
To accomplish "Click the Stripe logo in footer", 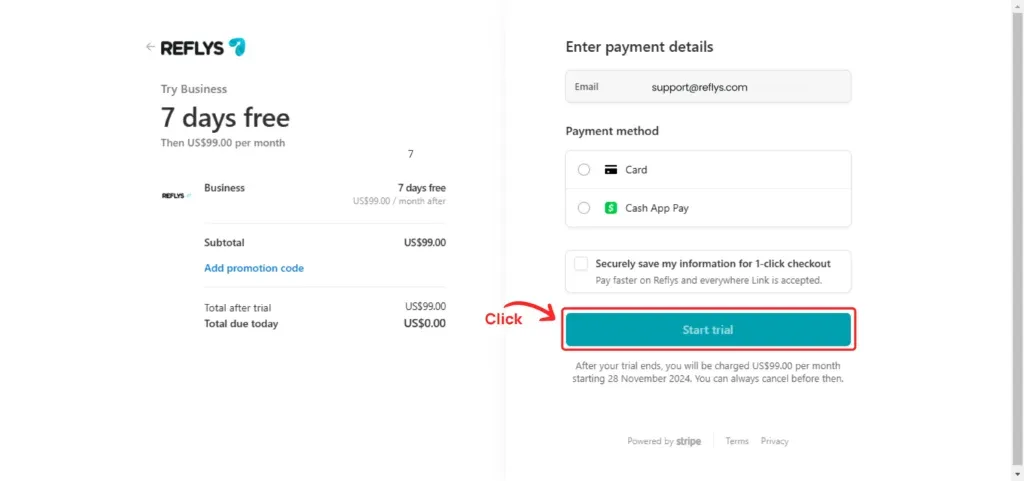I will (688, 441).
